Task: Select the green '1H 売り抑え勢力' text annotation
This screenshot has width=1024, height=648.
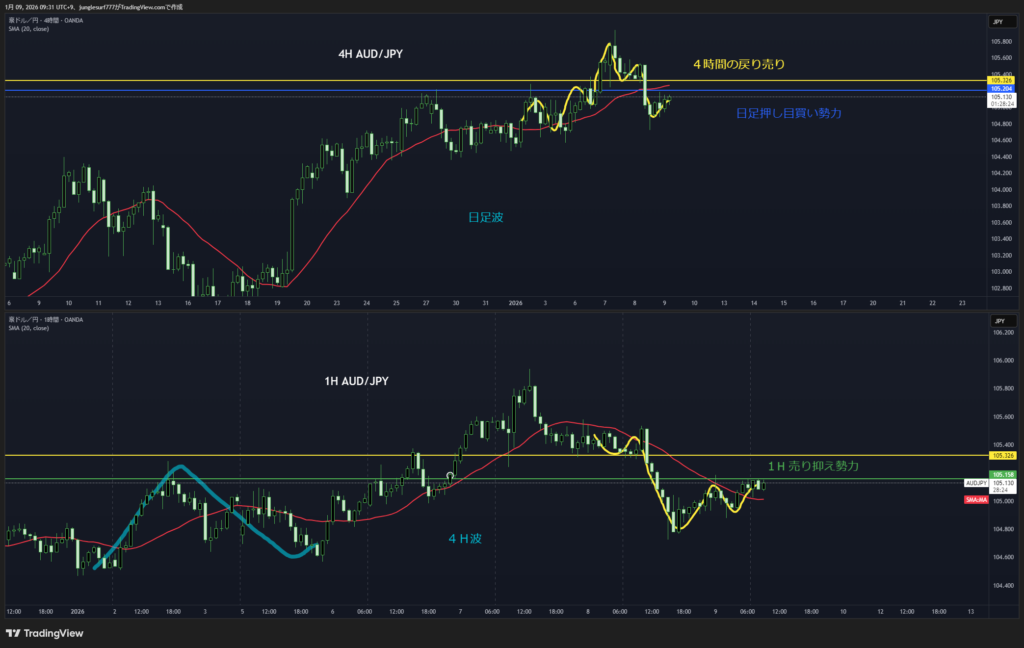Action: tap(813, 466)
